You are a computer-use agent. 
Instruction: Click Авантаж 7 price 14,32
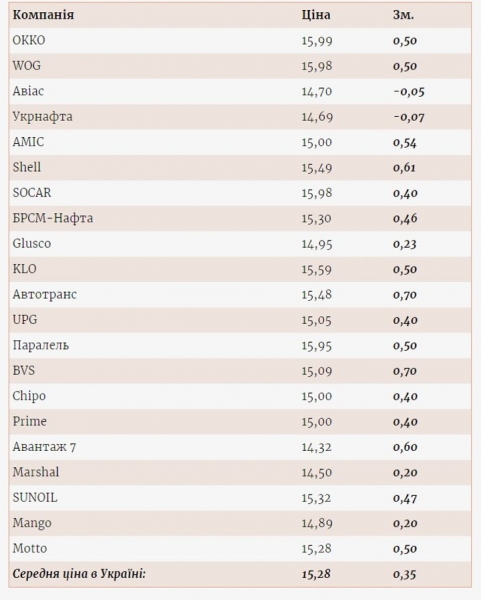(316, 447)
